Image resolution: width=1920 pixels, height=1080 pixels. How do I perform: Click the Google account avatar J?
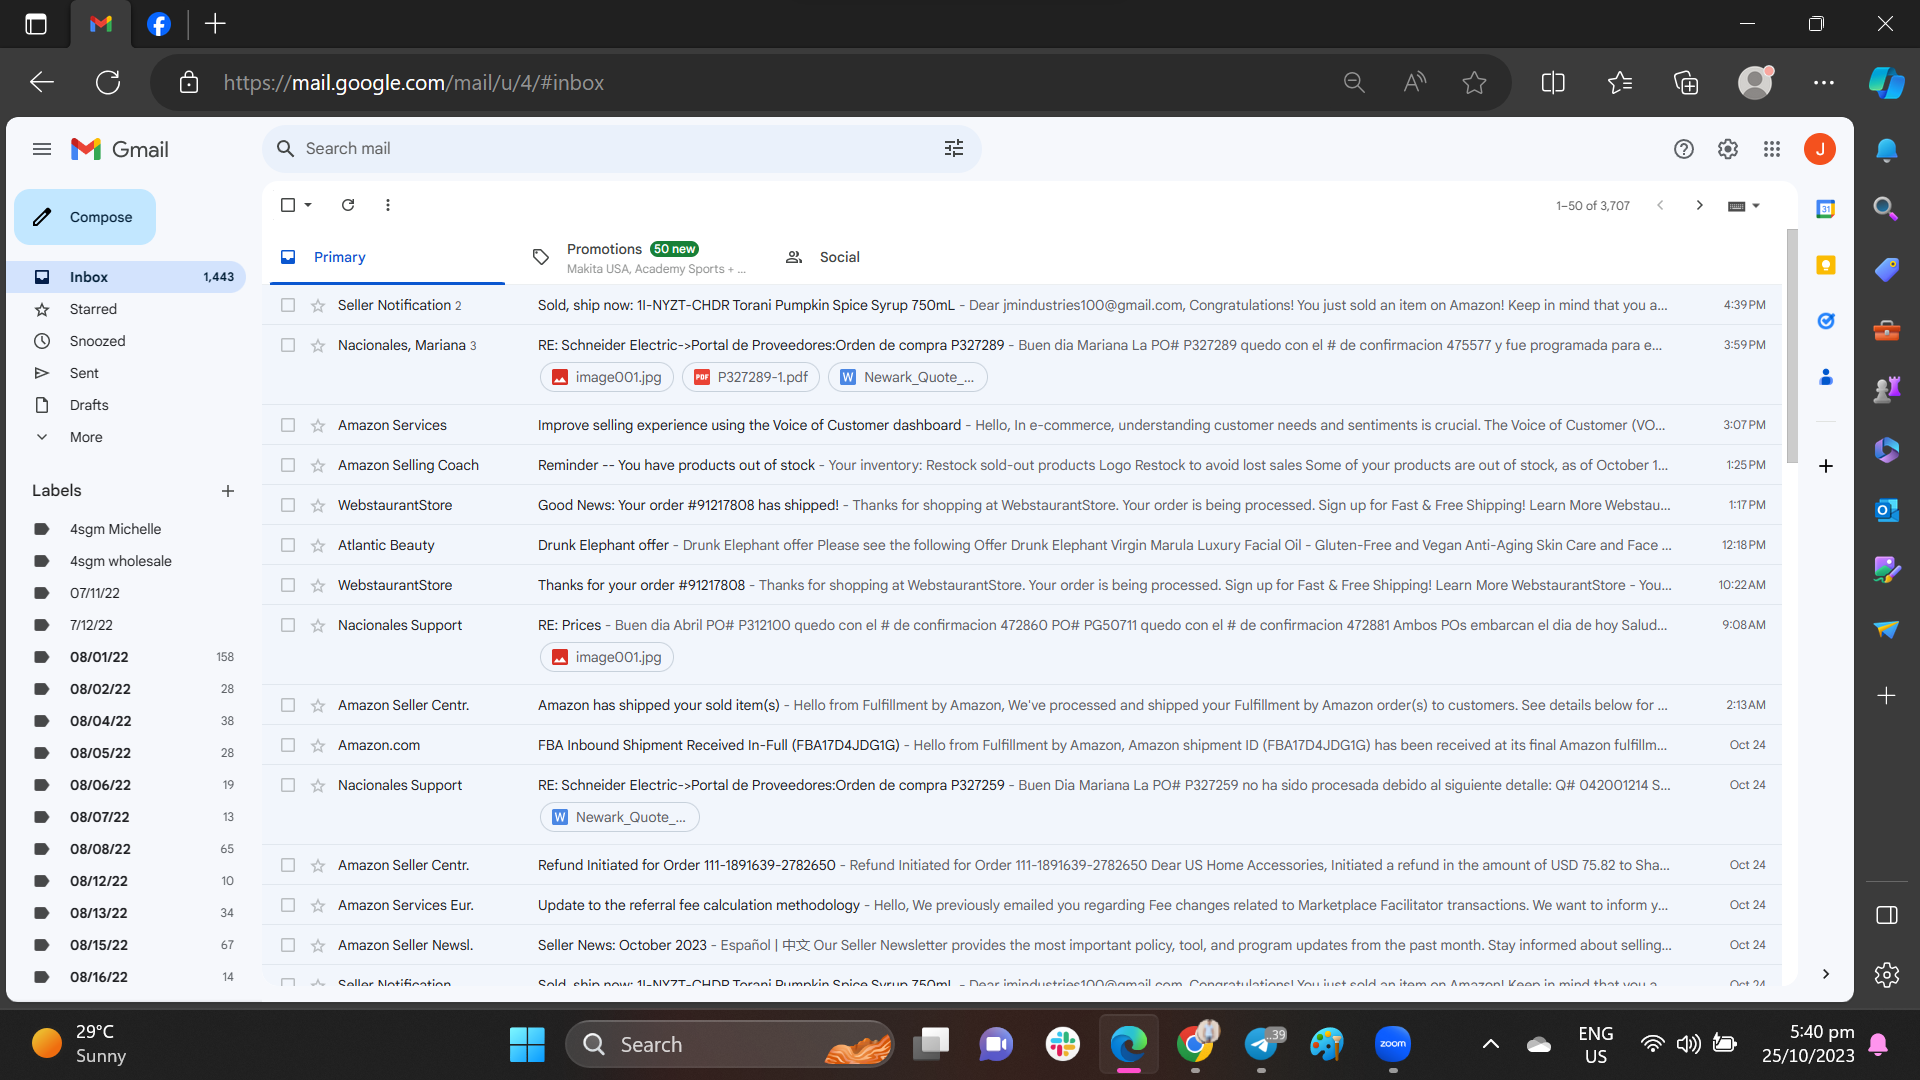(1819, 149)
